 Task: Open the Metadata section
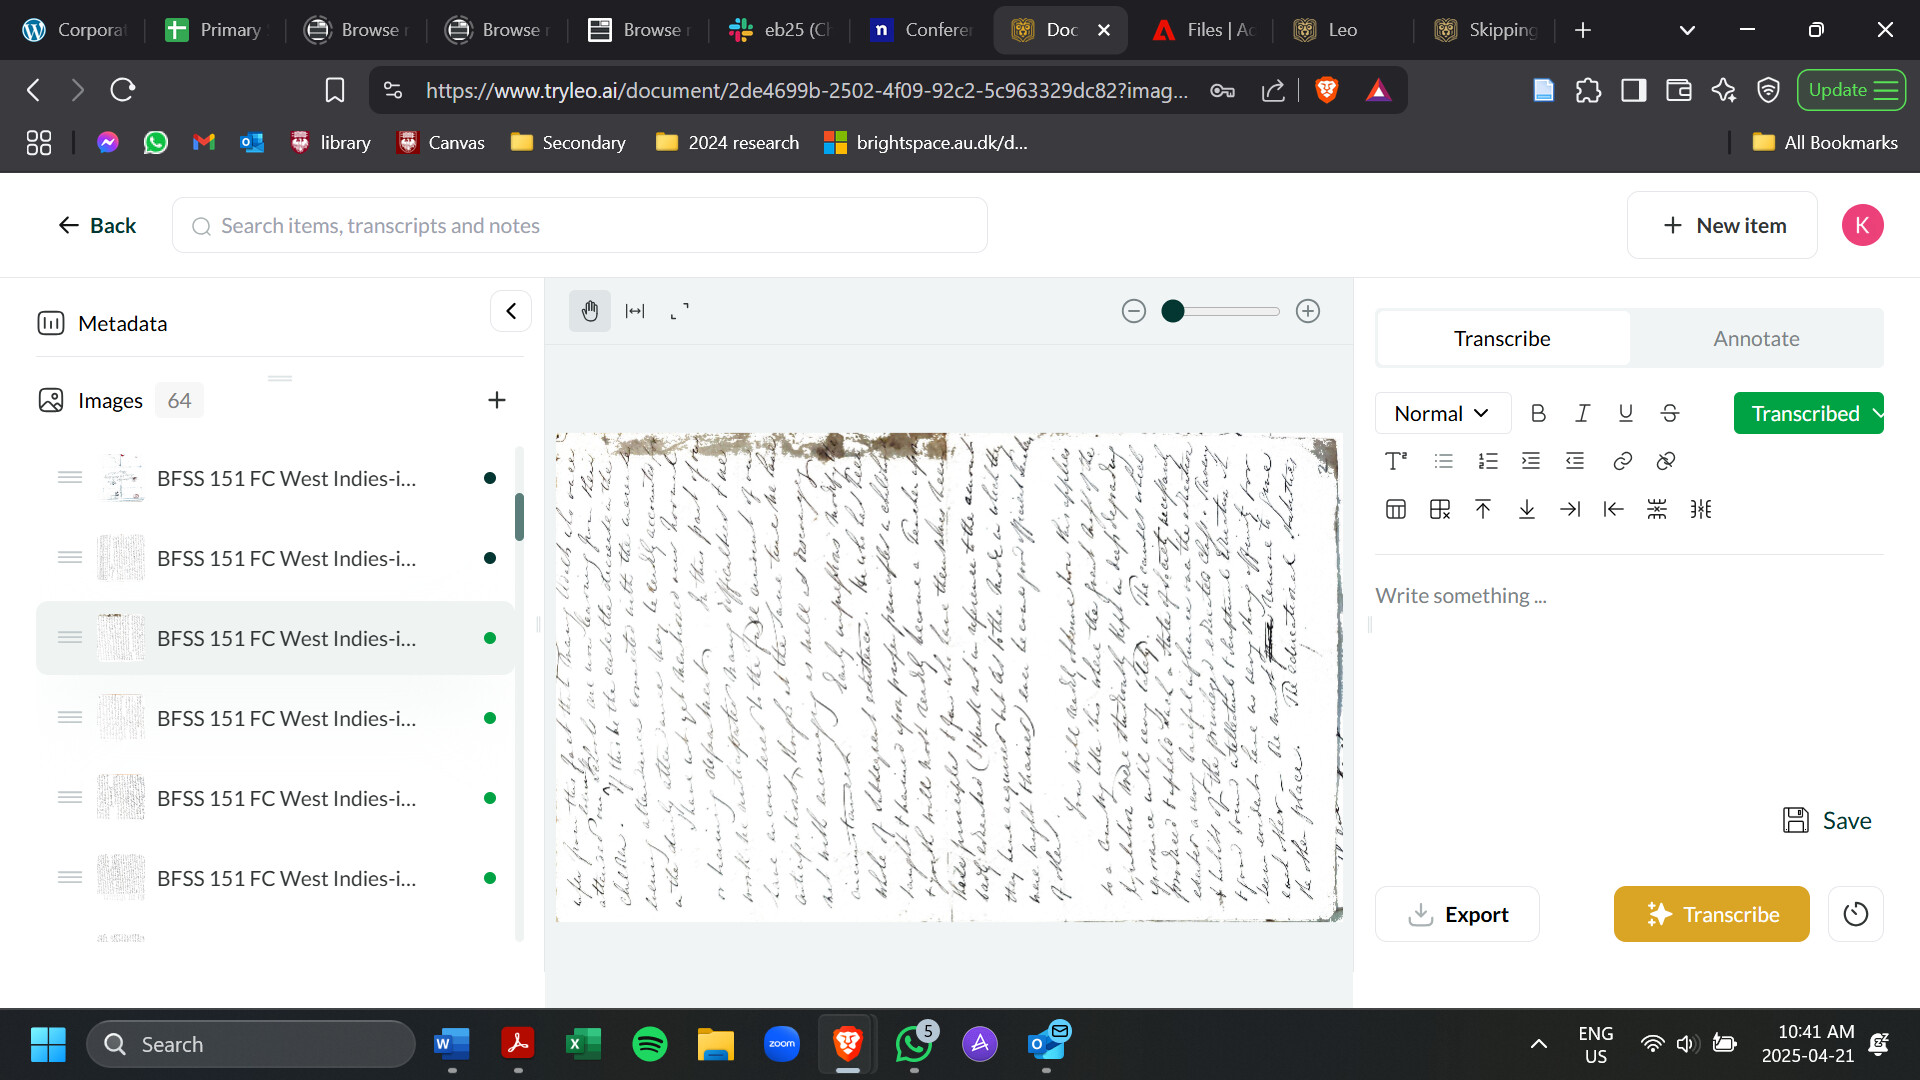122,323
